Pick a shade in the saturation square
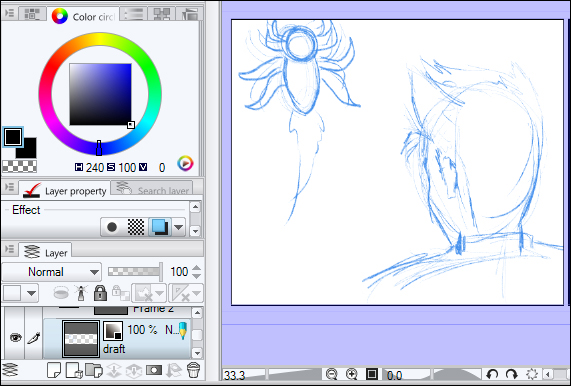571x386 pixels. point(100,94)
